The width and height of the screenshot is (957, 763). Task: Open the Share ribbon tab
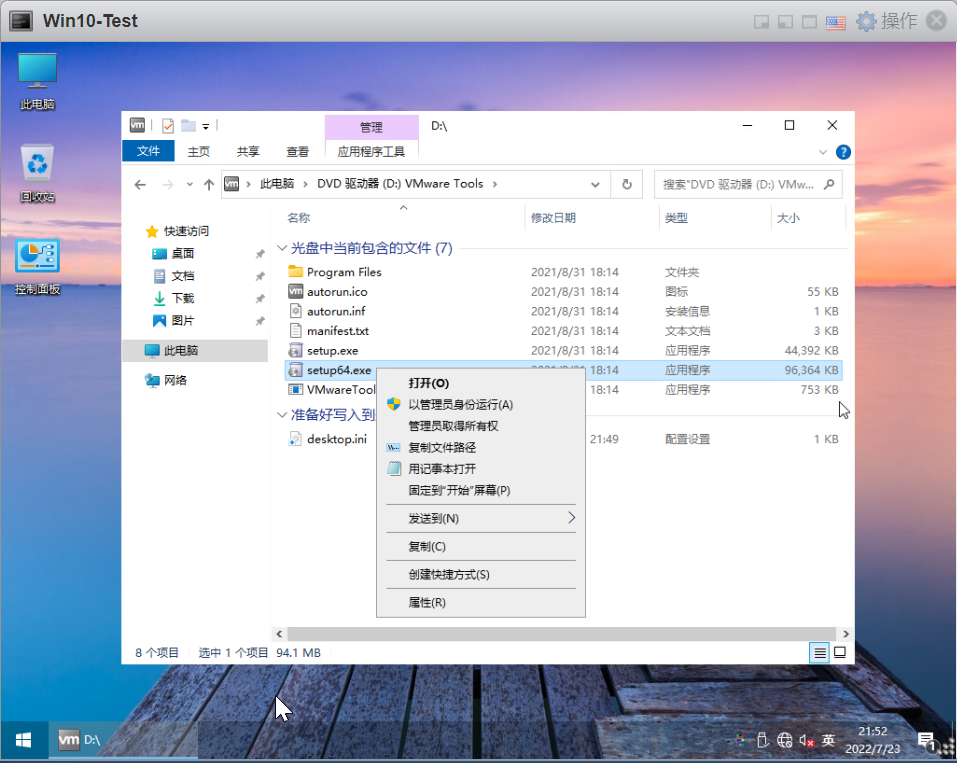(x=248, y=151)
